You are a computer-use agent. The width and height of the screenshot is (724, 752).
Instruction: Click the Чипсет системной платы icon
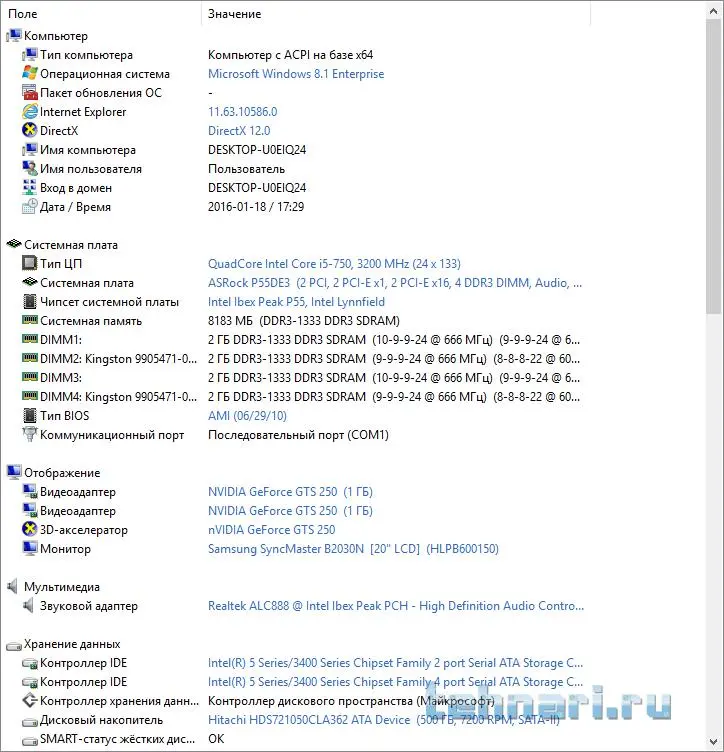(x=29, y=302)
